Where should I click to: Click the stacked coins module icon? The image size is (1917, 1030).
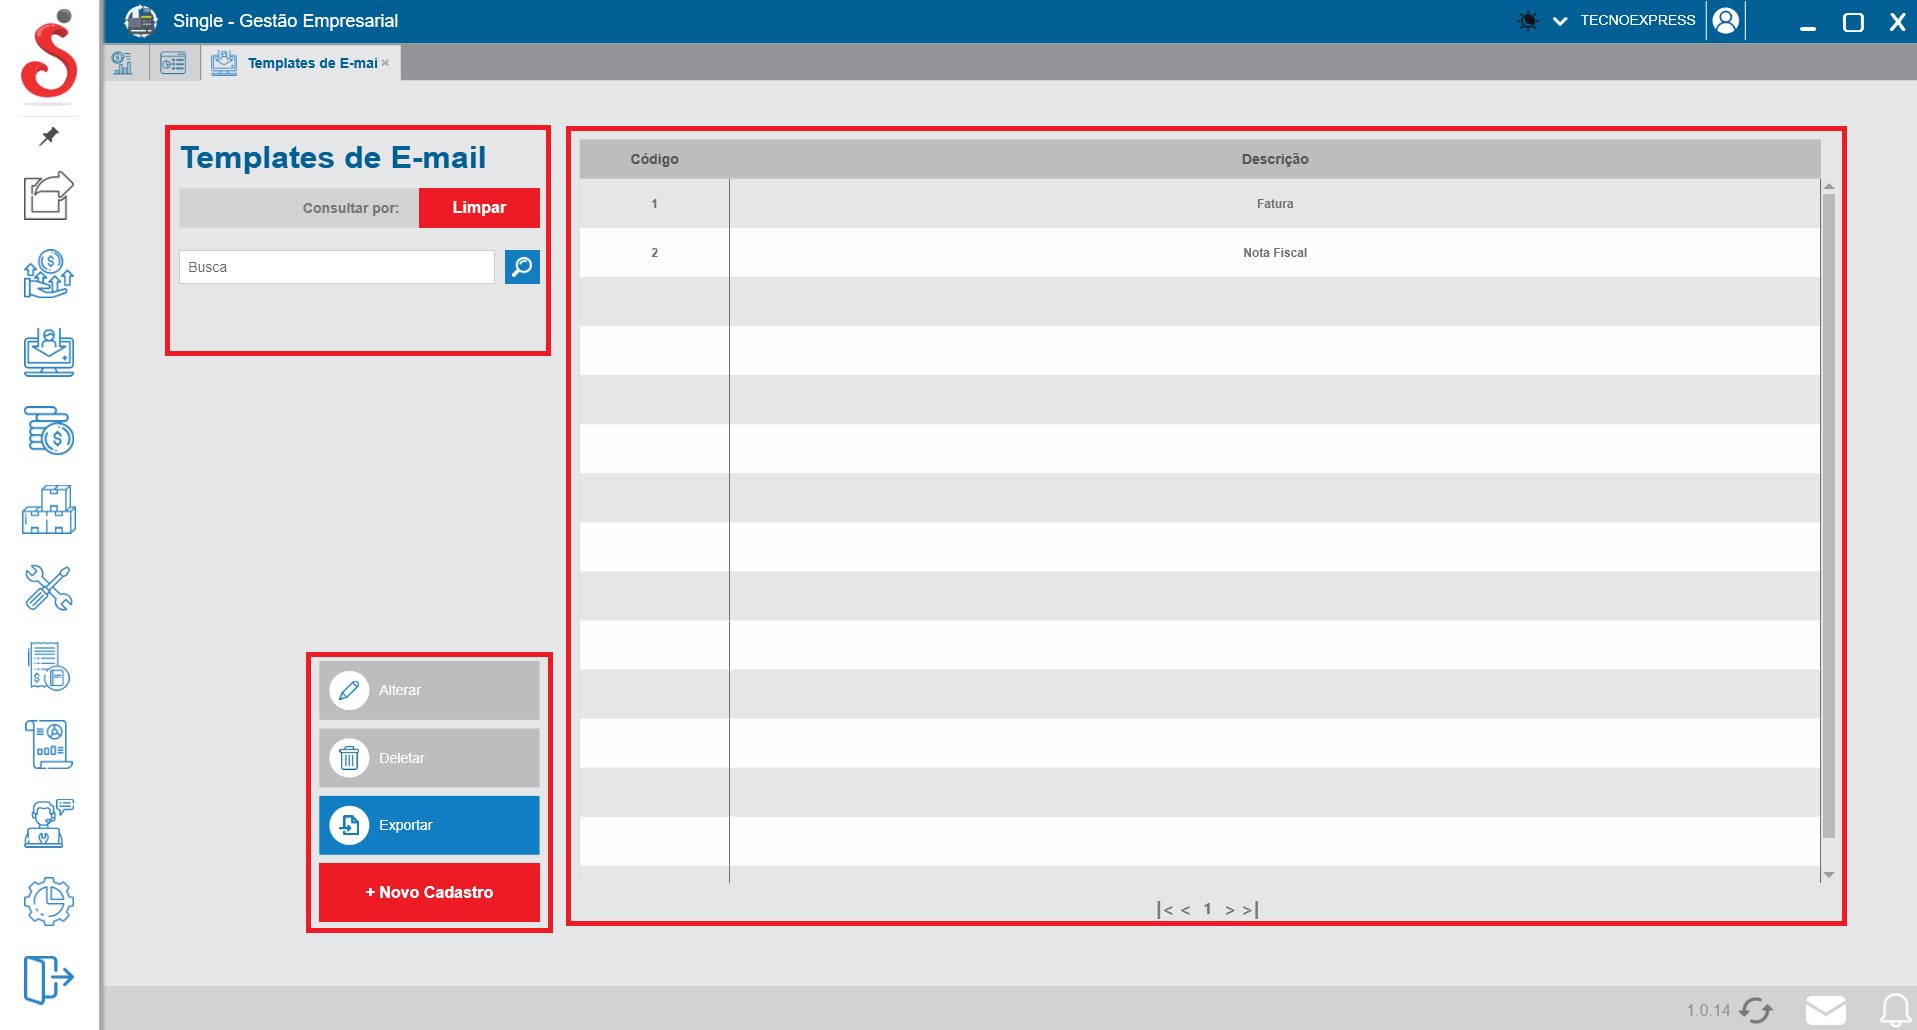(47, 432)
